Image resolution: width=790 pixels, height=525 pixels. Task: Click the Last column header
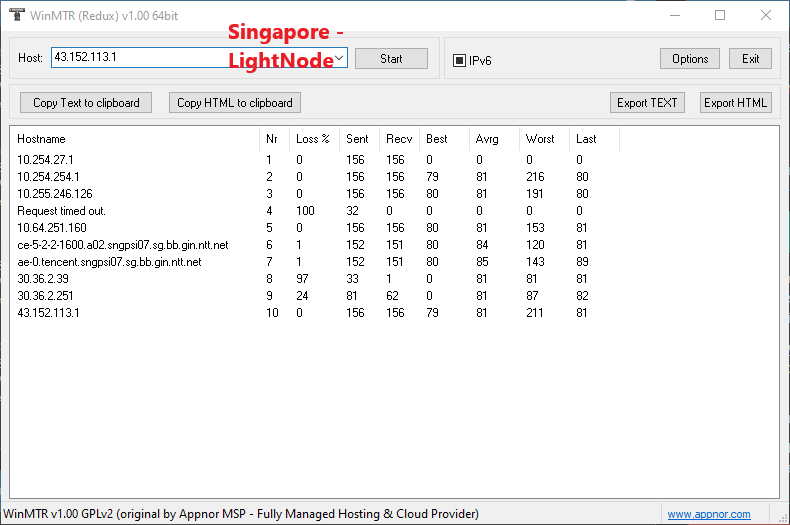(x=594, y=139)
